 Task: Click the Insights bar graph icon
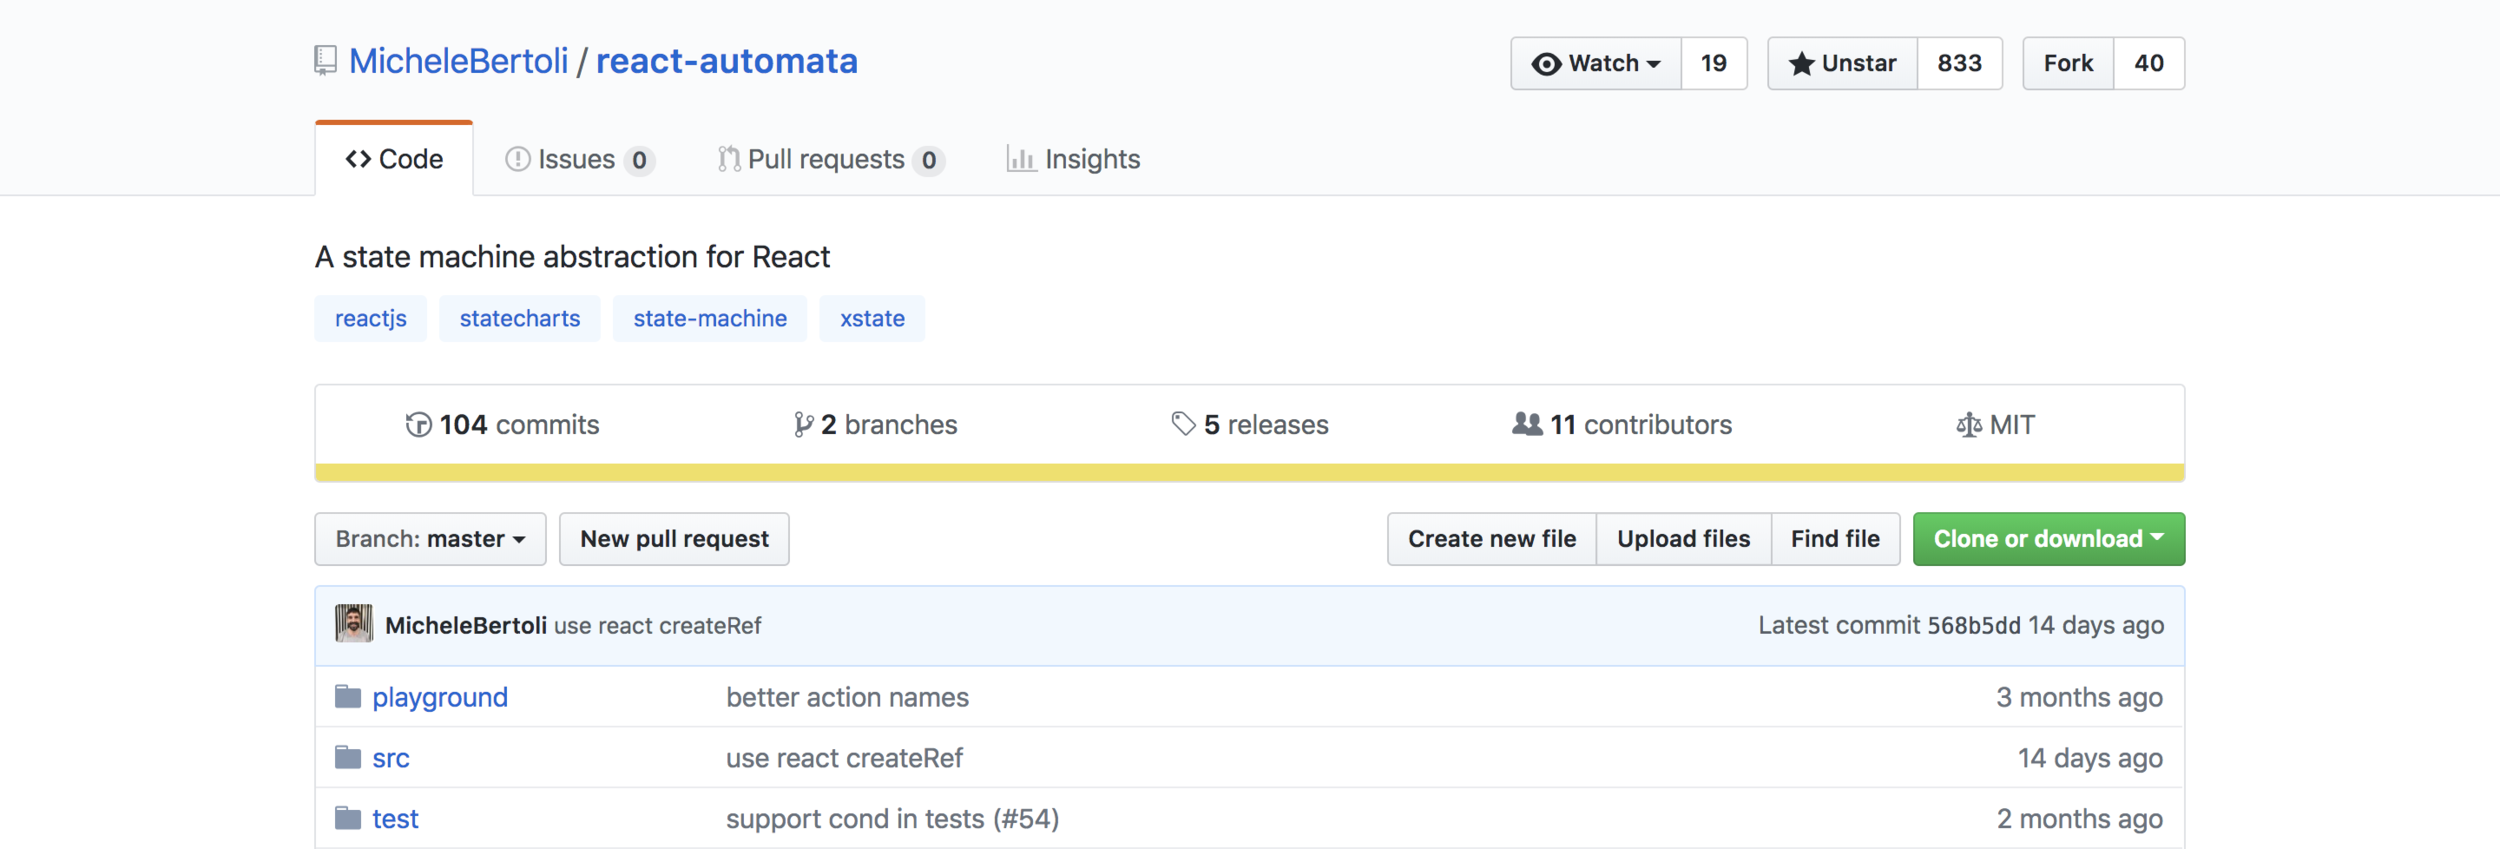point(1021,159)
